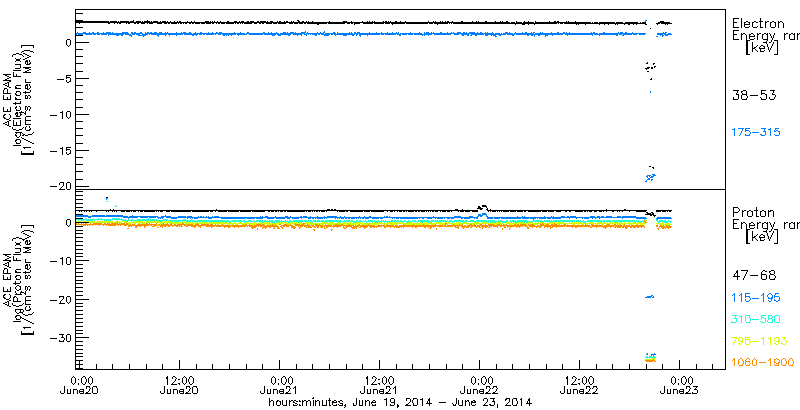The width and height of the screenshot is (800, 410).
Task: Select the proton legend label 47-68
Action: pos(754,276)
